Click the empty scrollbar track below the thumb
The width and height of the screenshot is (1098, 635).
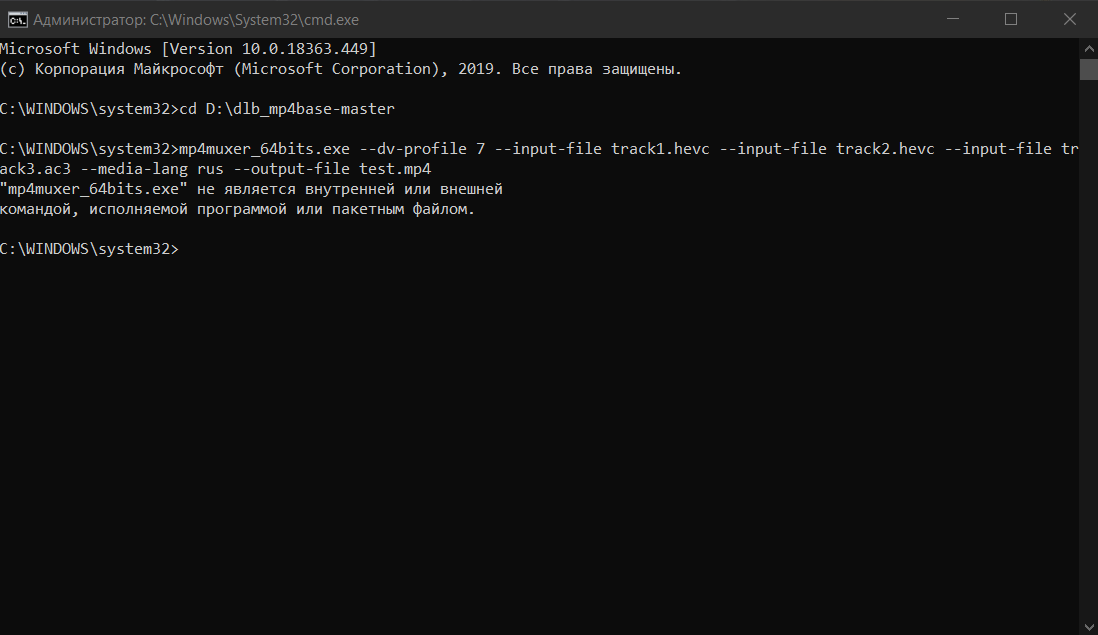point(1088,350)
